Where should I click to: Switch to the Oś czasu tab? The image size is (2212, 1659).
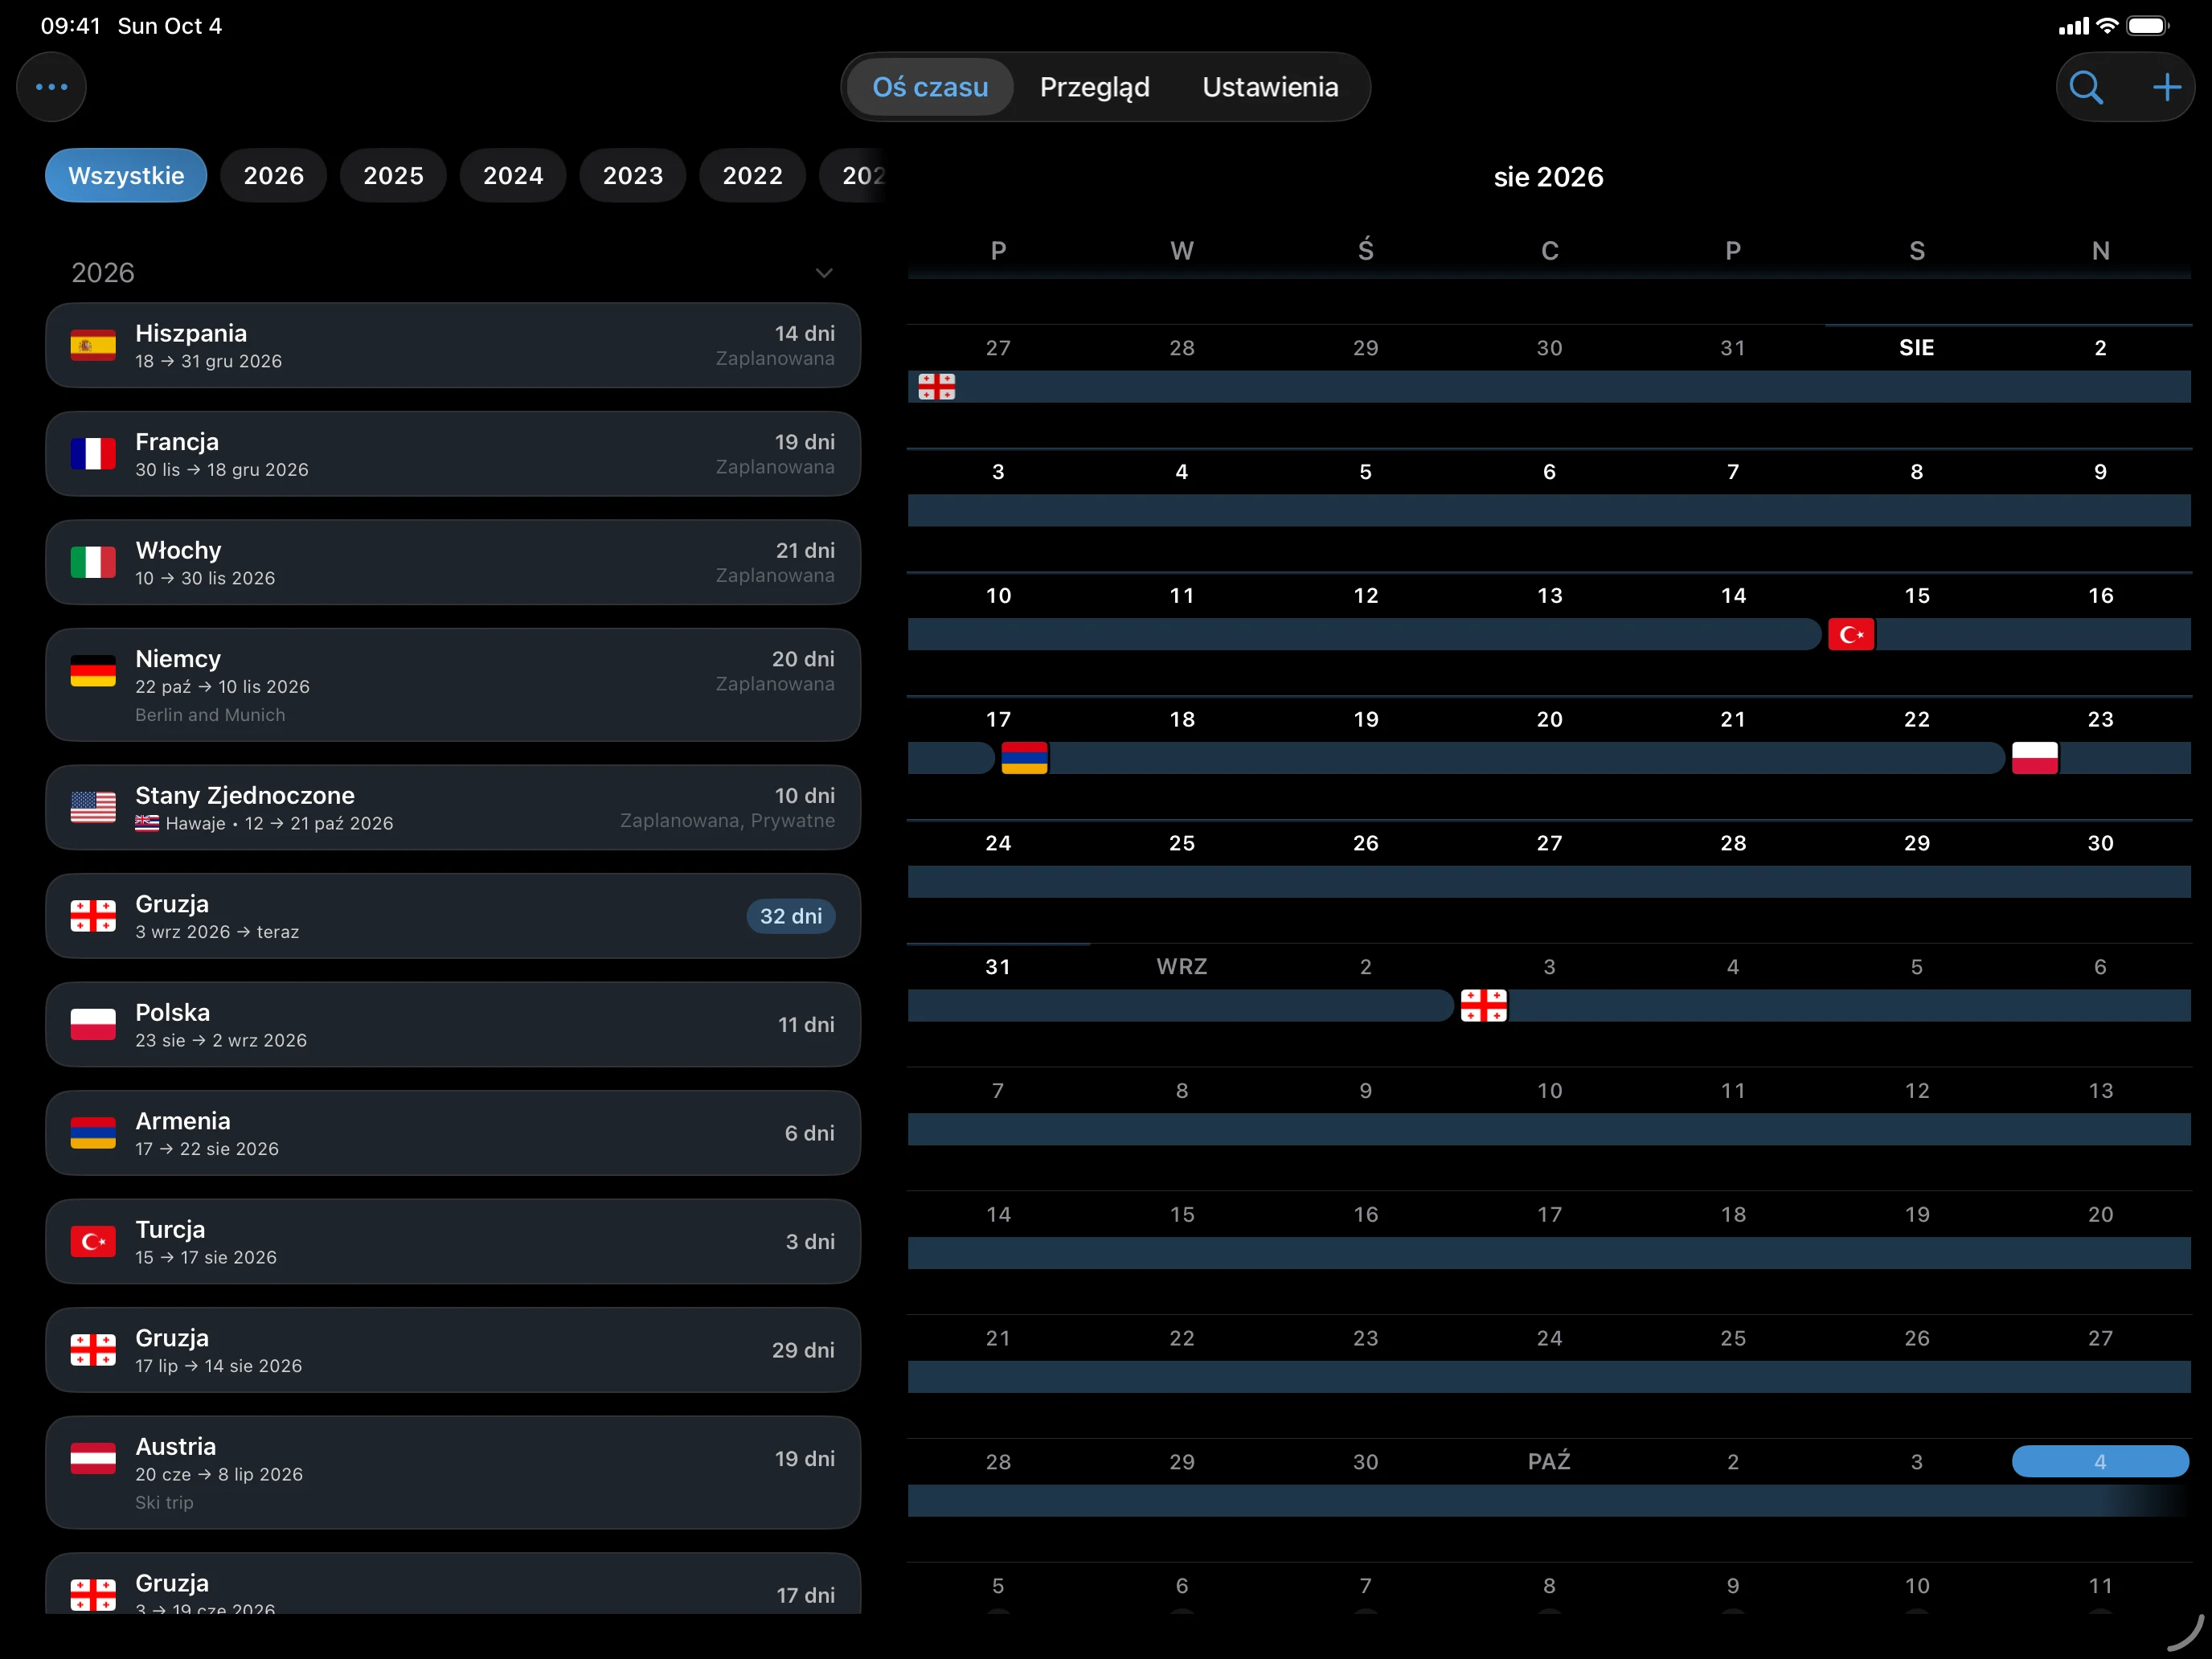(930, 87)
